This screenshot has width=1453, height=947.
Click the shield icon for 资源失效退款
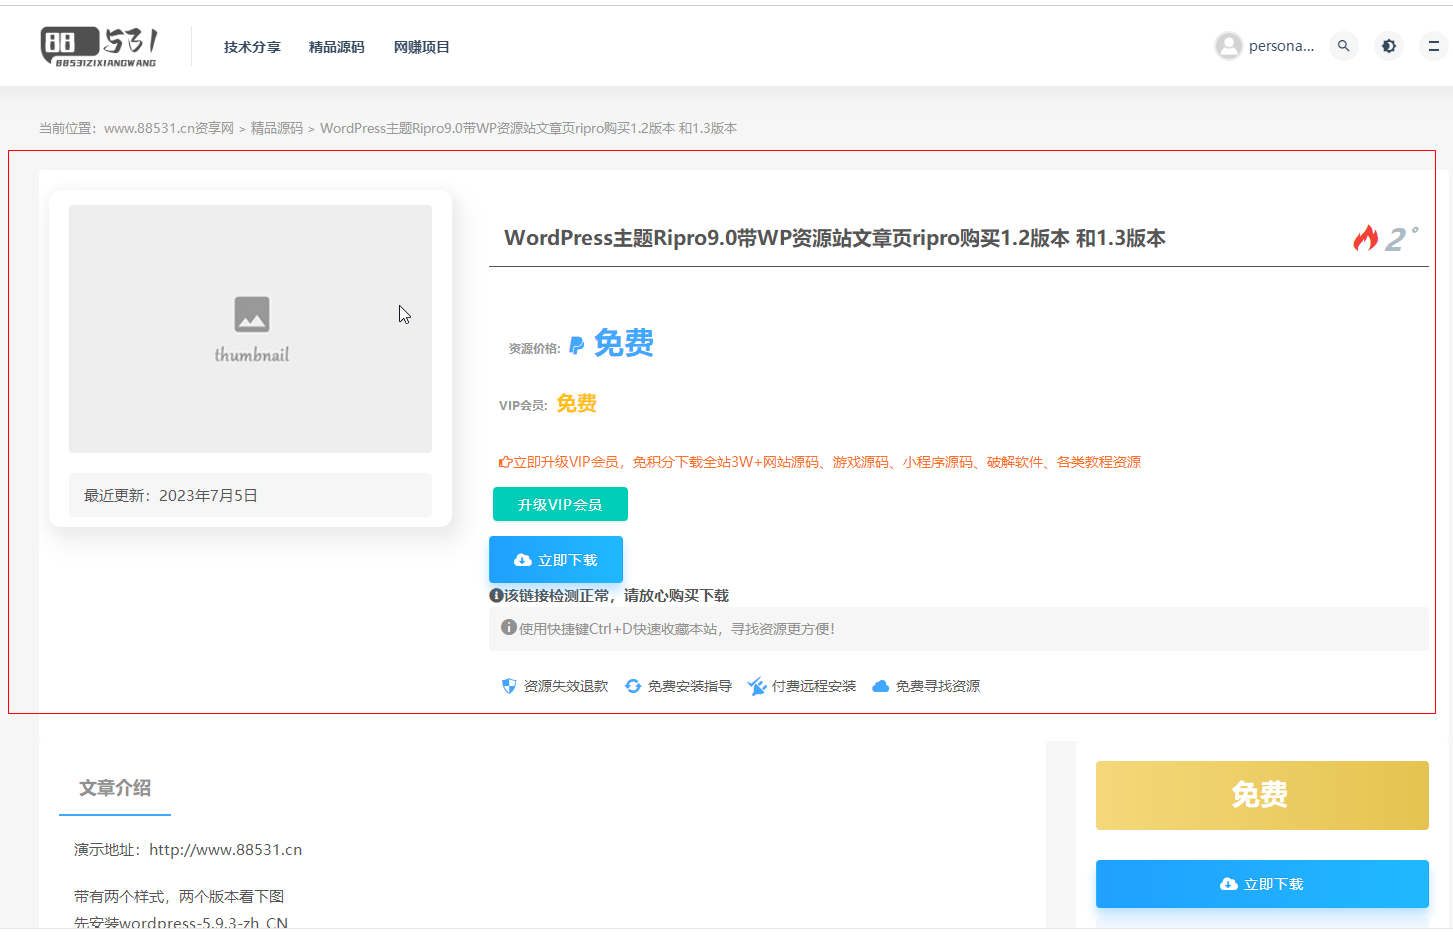pos(509,686)
